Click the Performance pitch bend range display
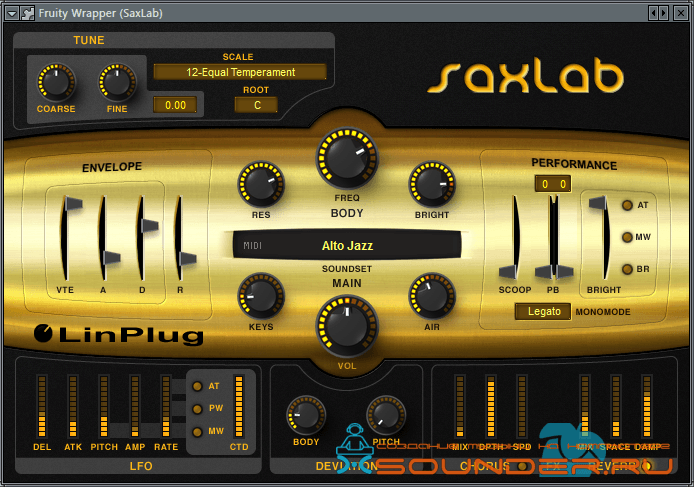Screen dimensions: 694x487 coord(553,184)
